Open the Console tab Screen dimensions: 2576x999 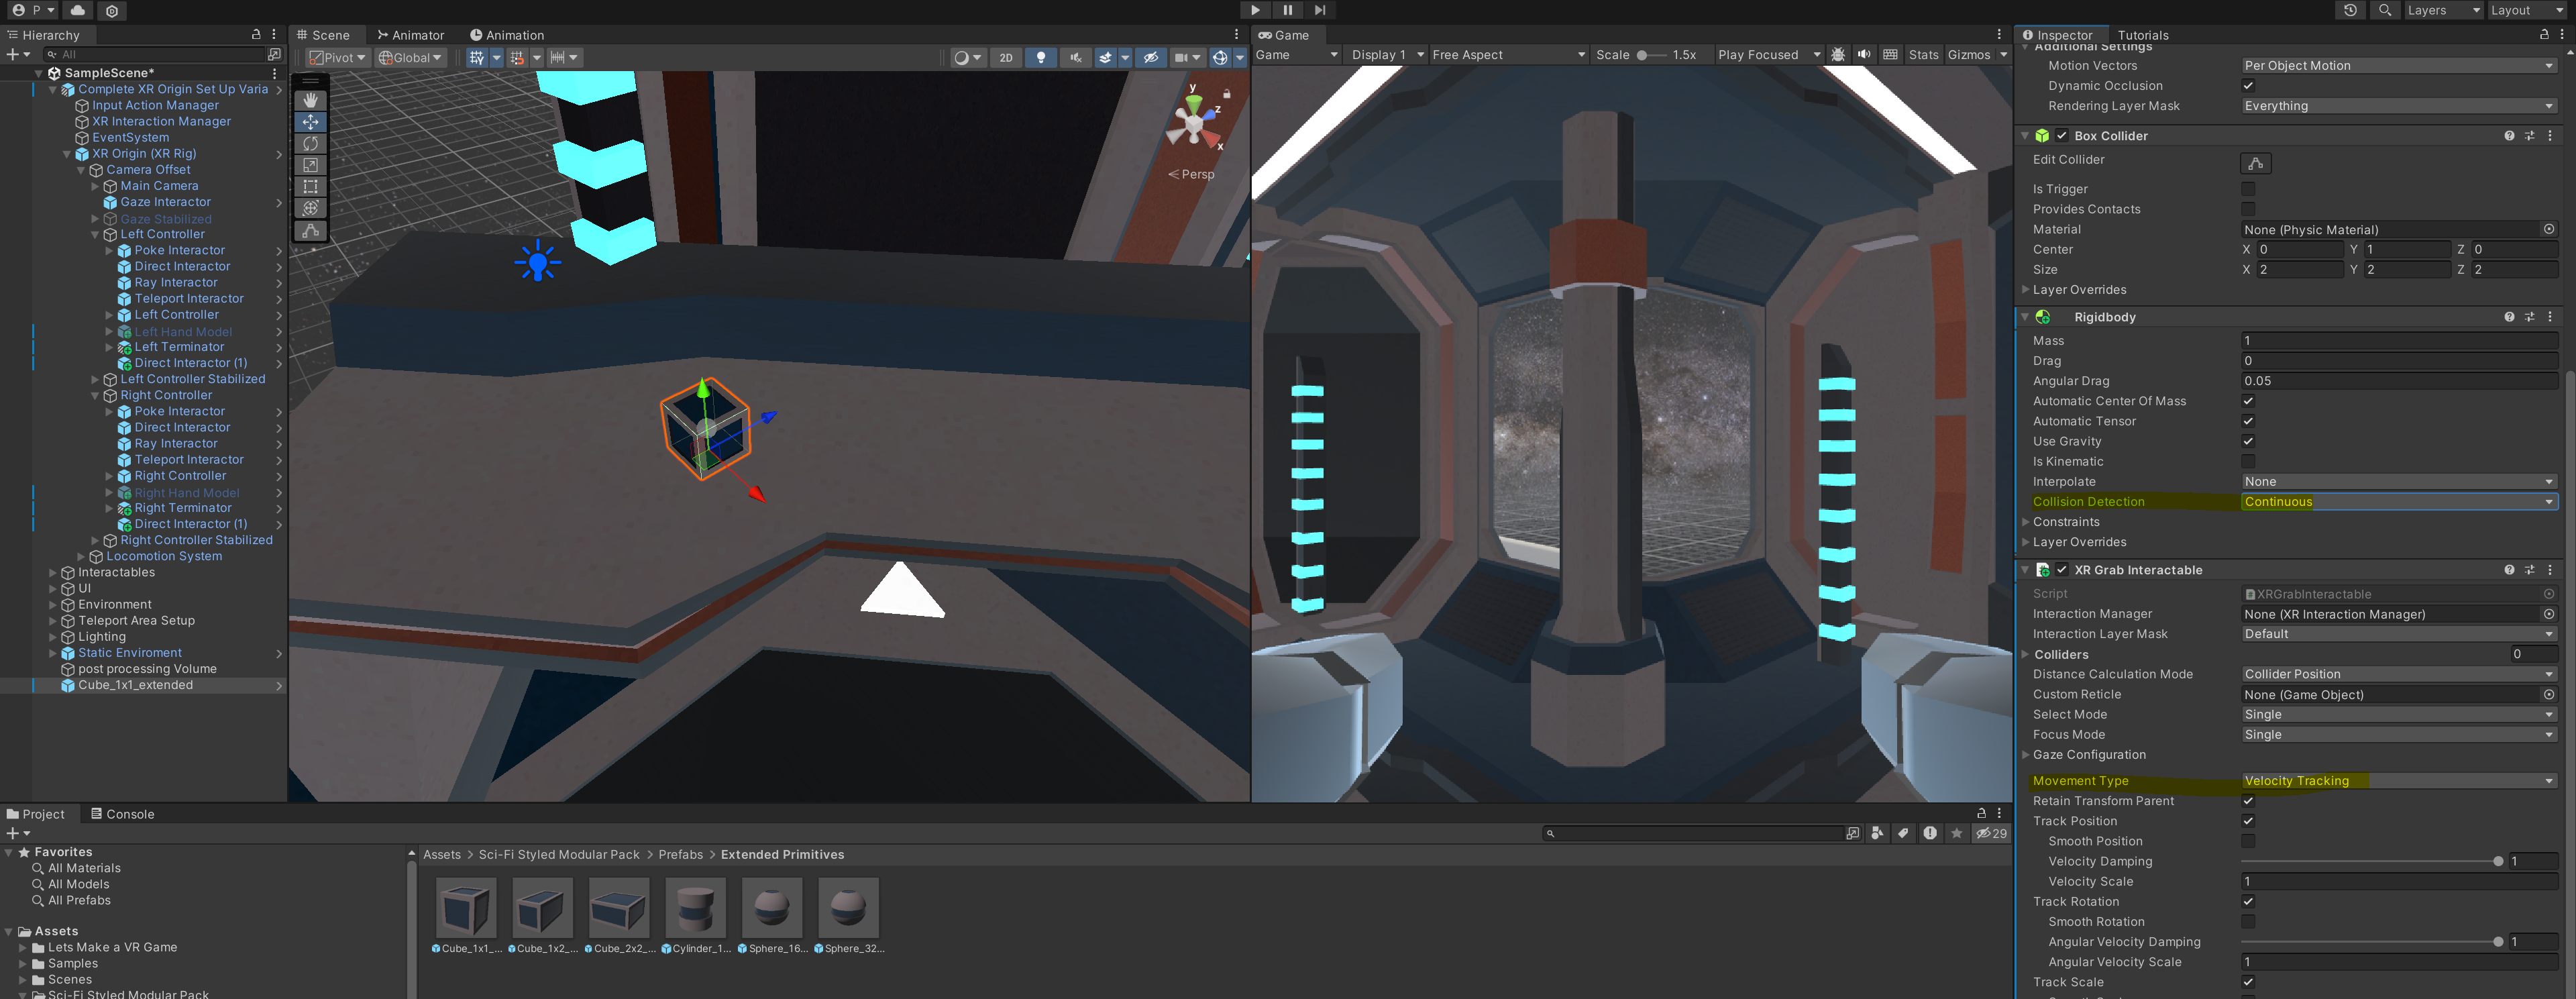tap(122, 814)
